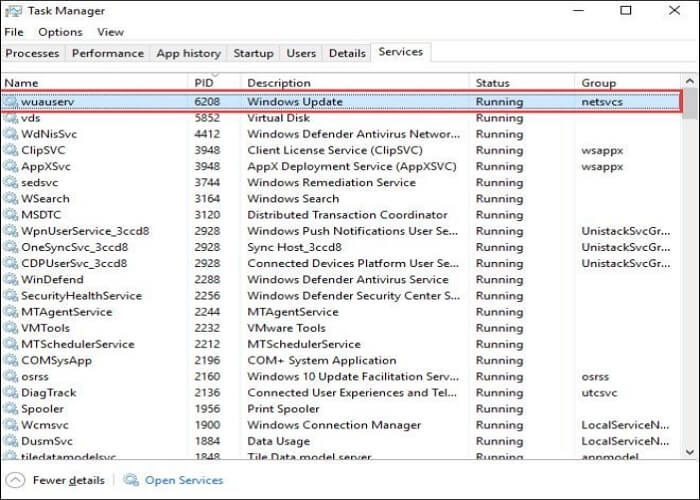Click the vertical scrollbar down arrow

(691, 453)
